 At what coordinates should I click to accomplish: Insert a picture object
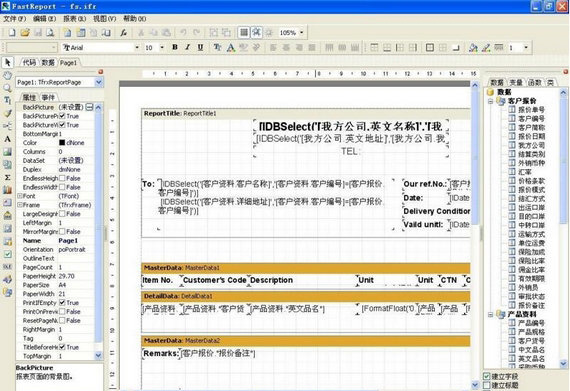(x=8, y=152)
